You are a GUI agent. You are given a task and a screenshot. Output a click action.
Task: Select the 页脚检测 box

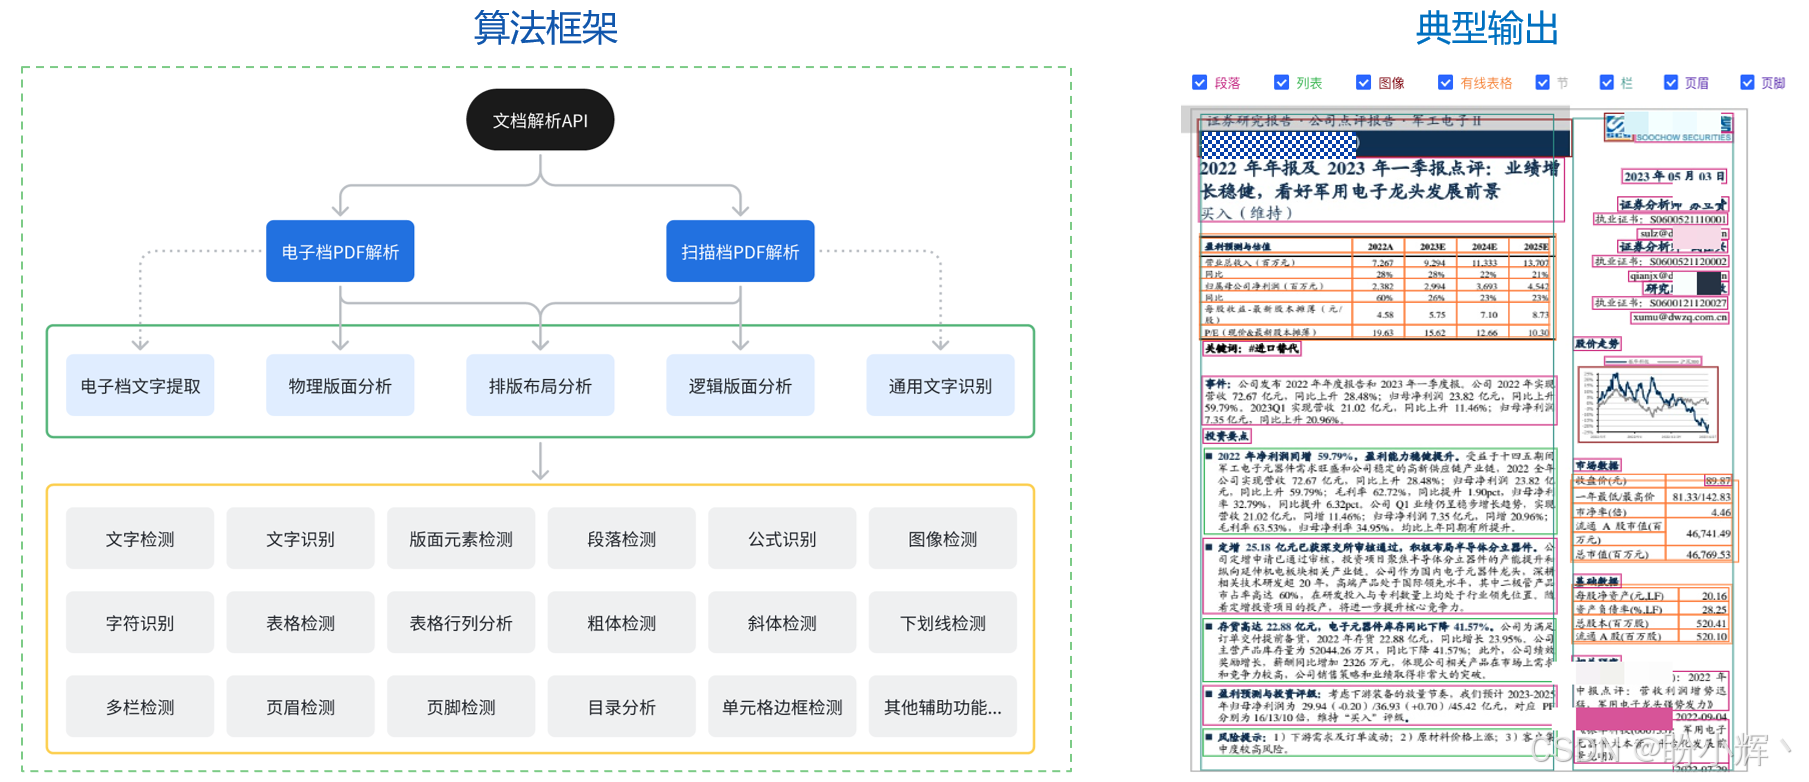click(461, 706)
